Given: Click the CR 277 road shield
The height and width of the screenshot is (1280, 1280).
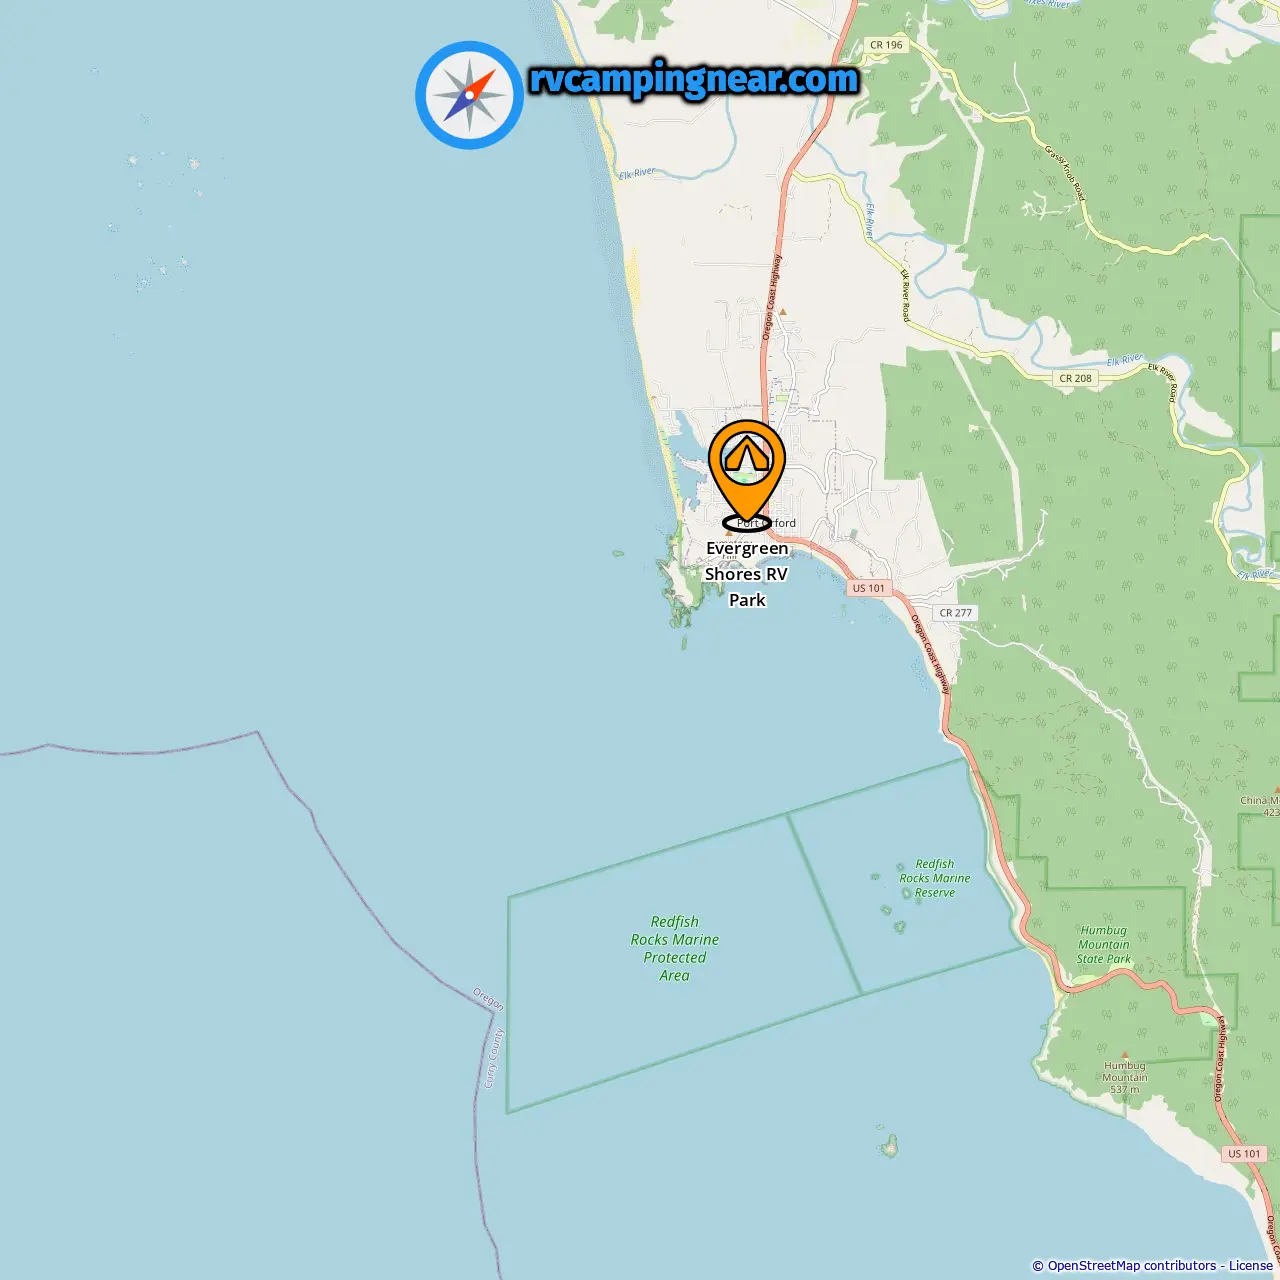Looking at the screenshot, I should pos(956,613).
